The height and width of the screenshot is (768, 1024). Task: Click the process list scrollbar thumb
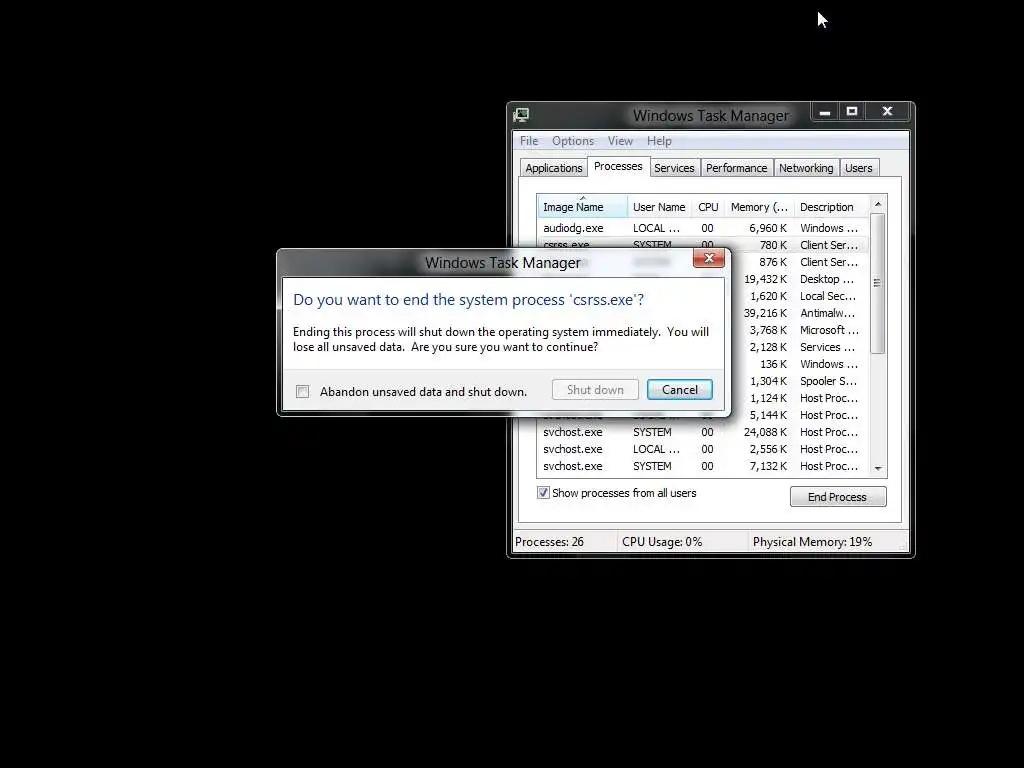[878, 283]
